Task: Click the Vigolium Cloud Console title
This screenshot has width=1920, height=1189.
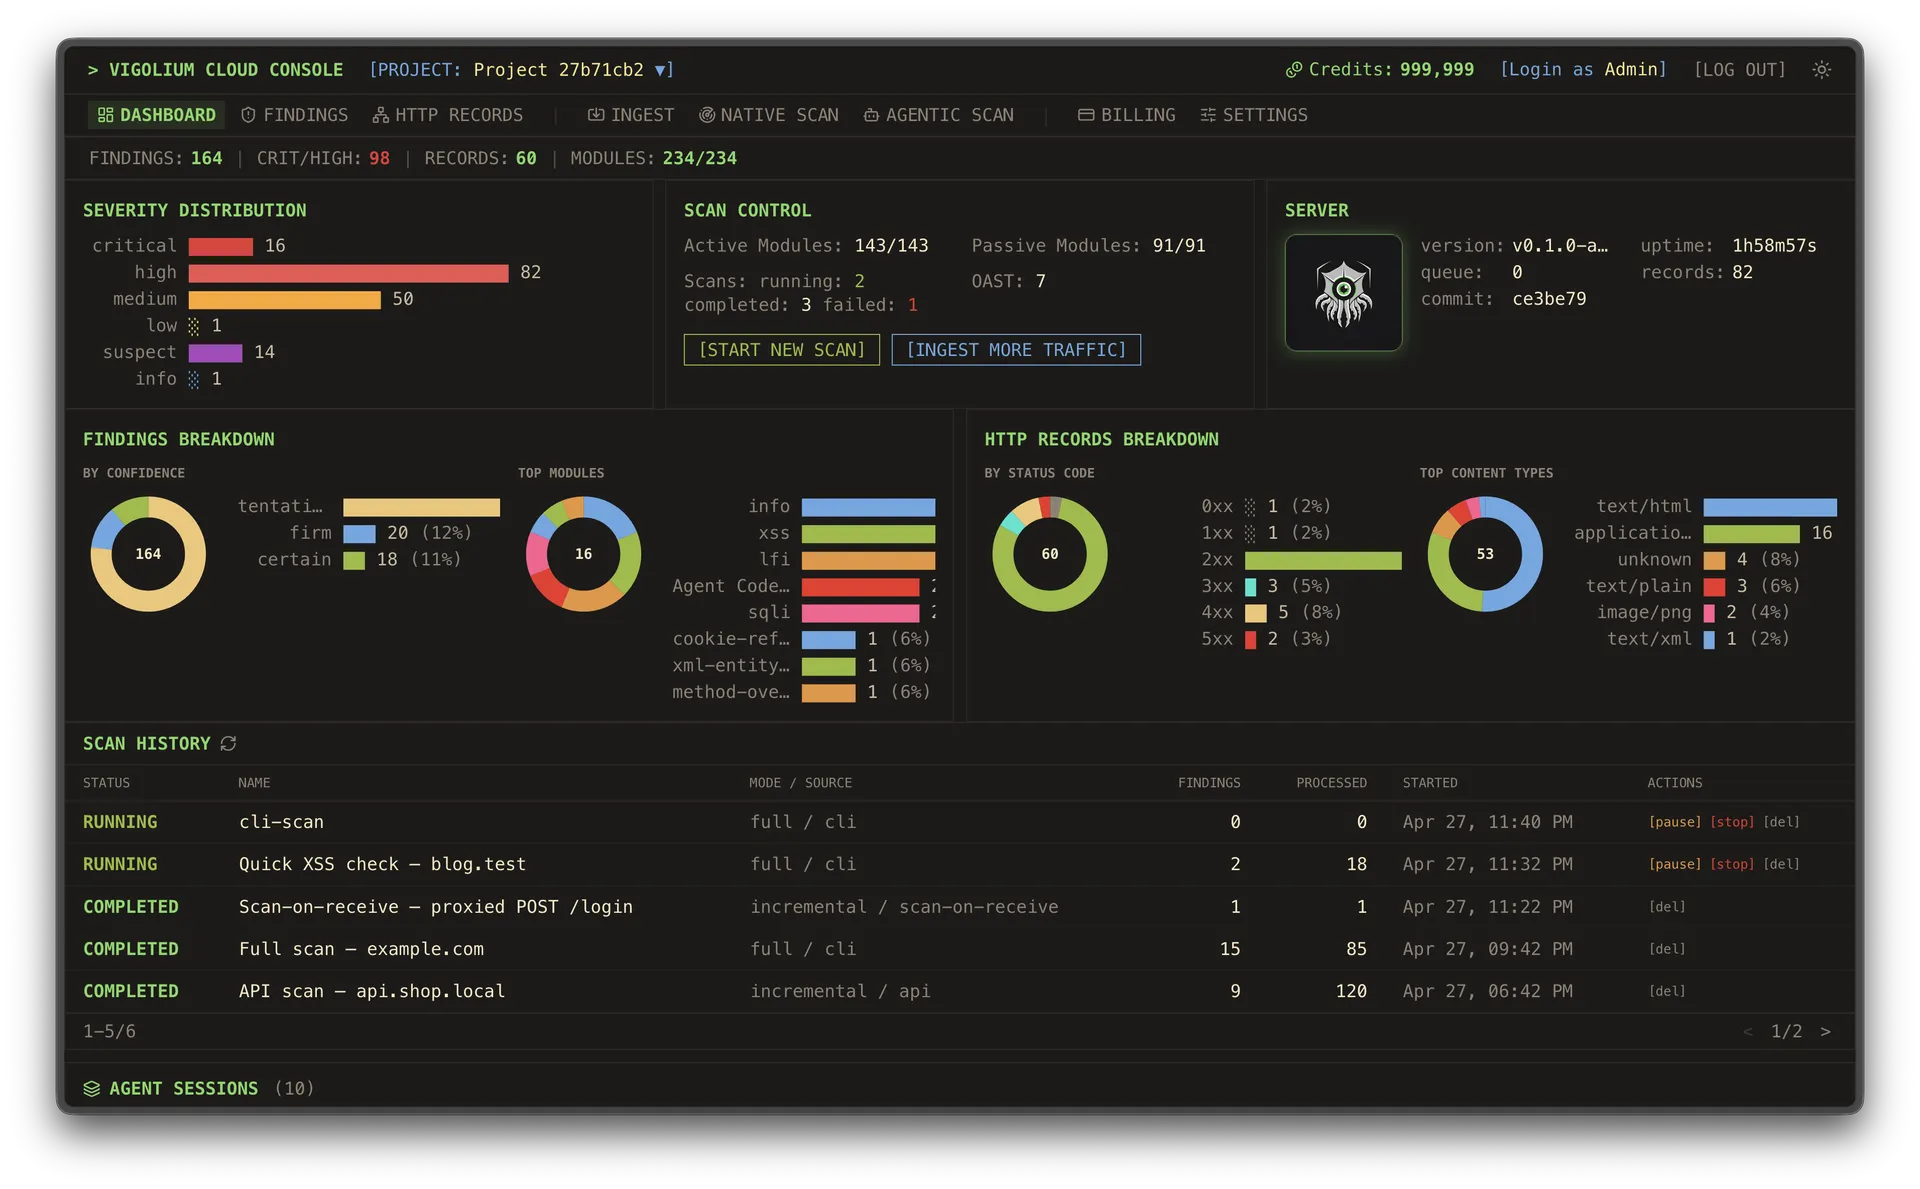Action: [226, 70]
